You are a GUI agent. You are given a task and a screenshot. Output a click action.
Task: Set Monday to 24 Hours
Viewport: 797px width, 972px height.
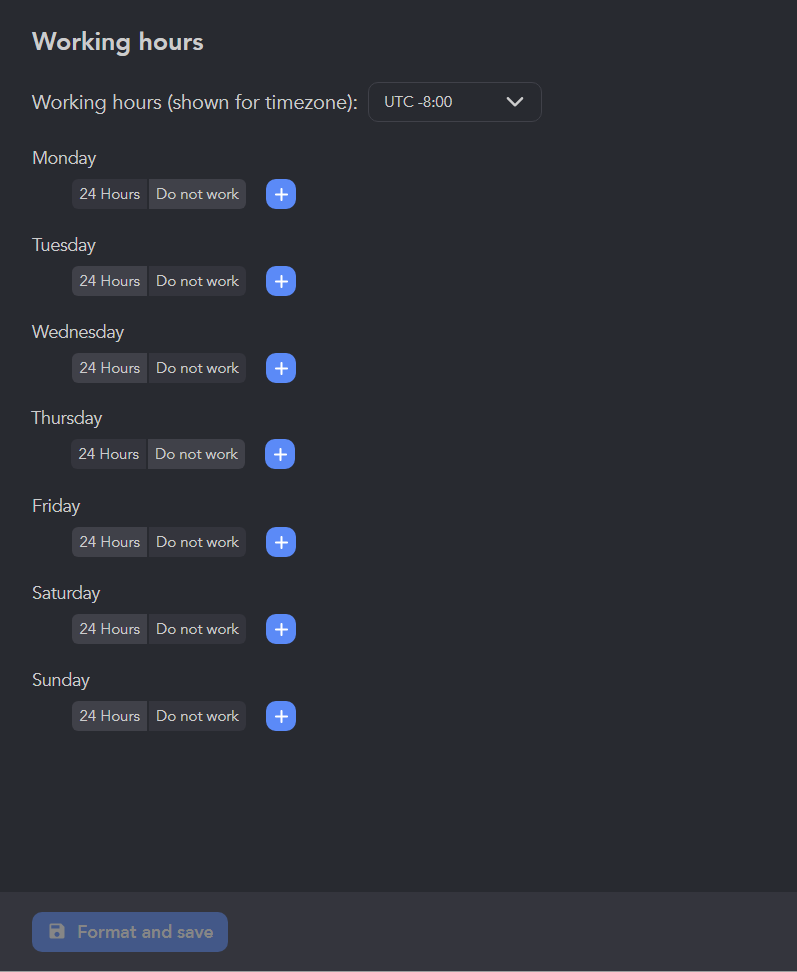110,194
